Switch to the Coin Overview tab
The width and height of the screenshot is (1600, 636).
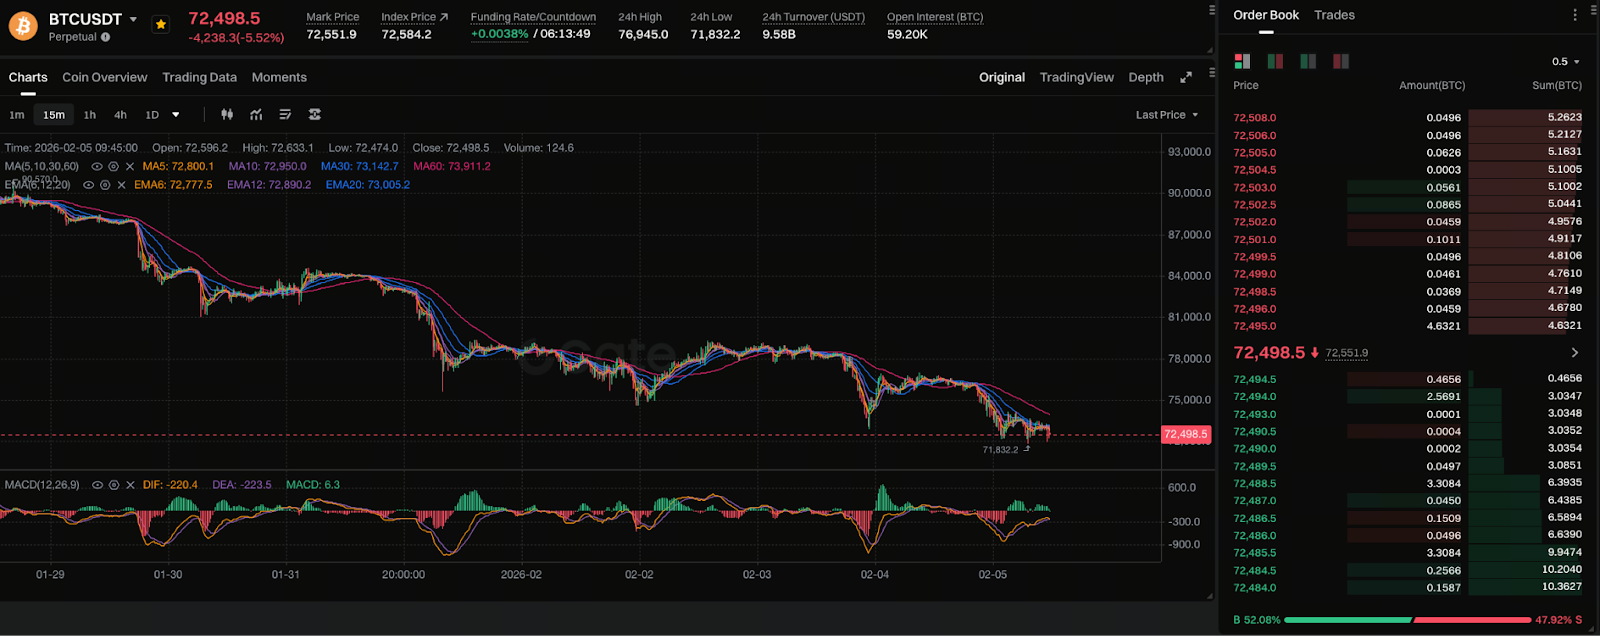[104, 77]
